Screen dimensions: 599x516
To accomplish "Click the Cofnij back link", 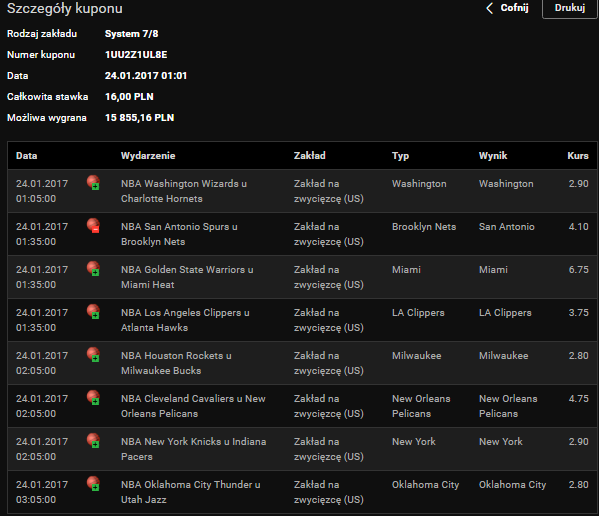I will pyautogui.click(x=514, y=8).
